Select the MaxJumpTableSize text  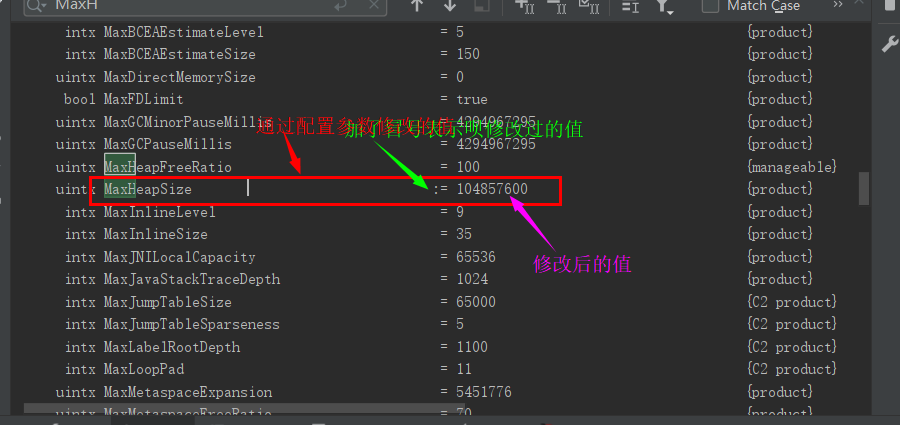tap(168, 302)
